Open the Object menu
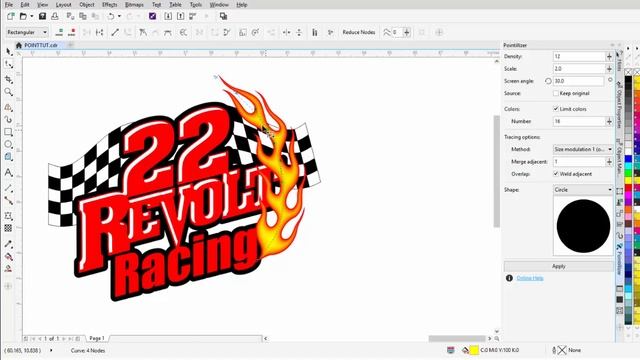Viewport: 640px width, 360px height. tap(87, 4)
